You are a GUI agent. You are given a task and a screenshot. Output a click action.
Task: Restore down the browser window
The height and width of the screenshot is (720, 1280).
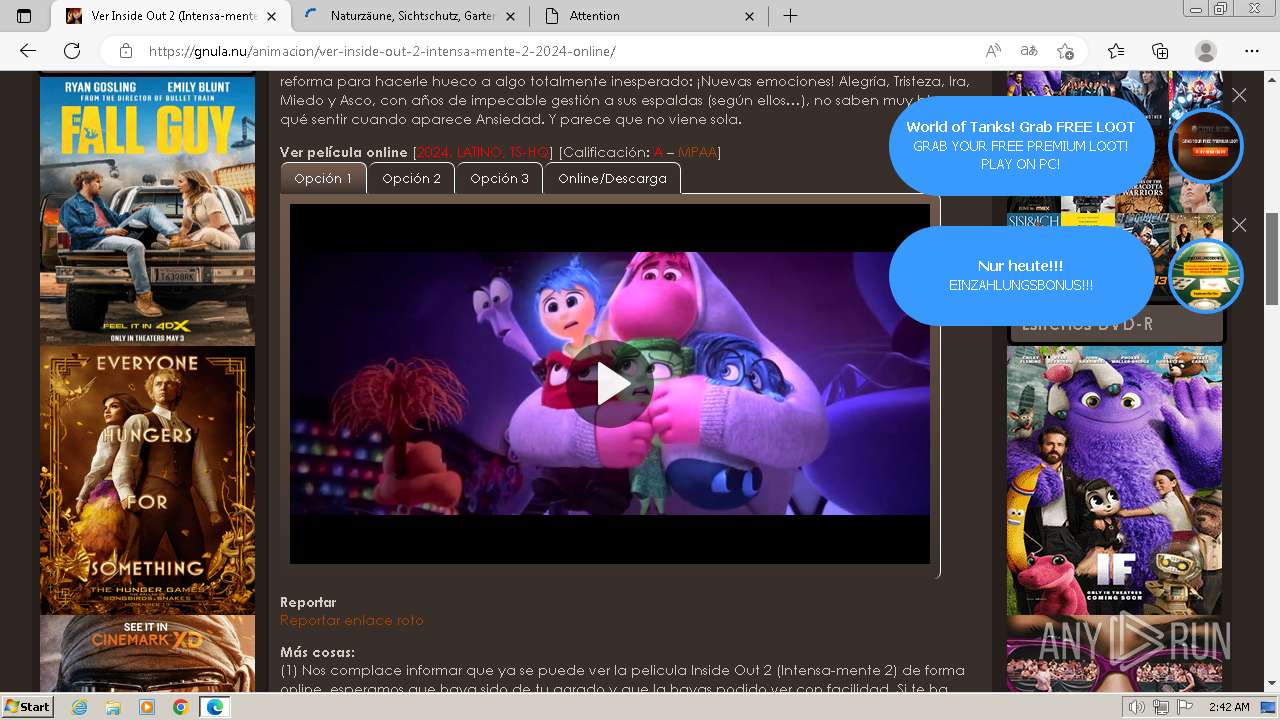point(1220,9)
